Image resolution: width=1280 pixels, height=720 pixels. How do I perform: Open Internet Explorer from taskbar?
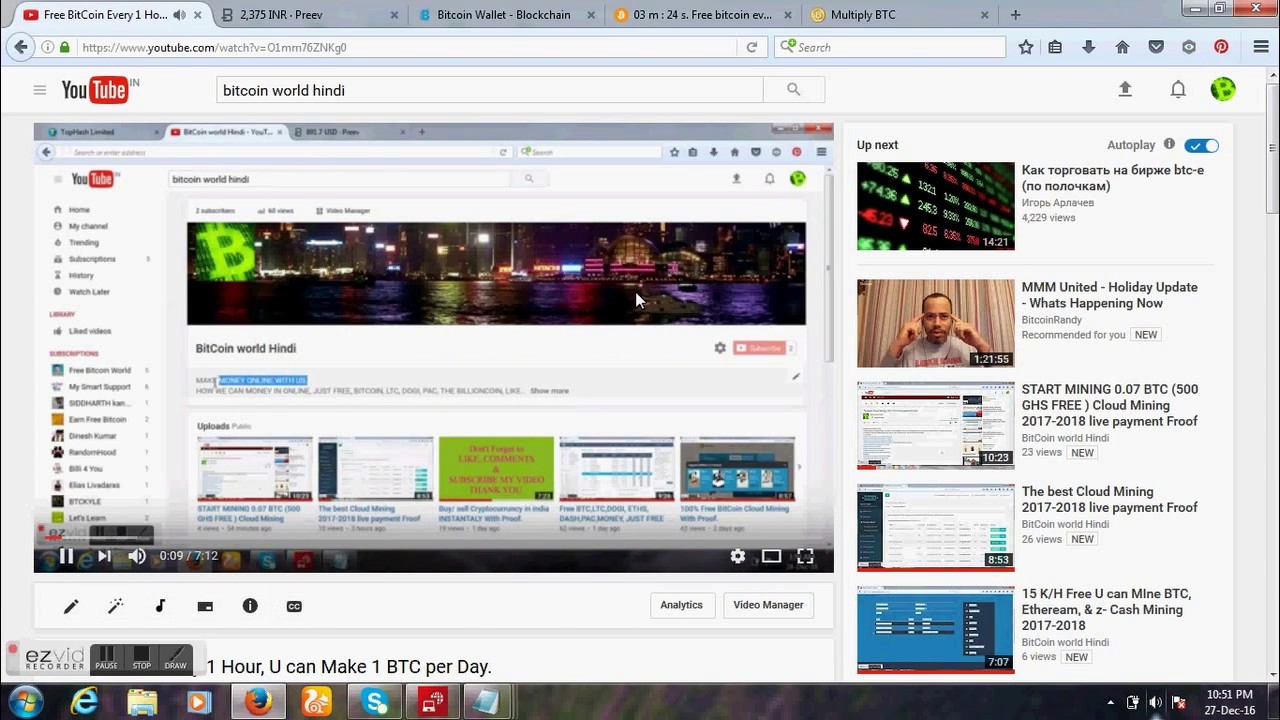pos(84,702)
